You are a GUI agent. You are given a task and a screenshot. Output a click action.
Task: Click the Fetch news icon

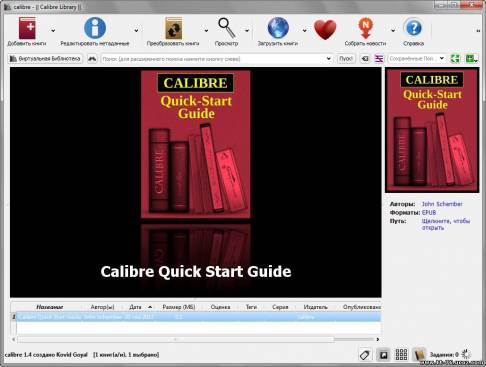pyautogui.click(x=365, y=28)
